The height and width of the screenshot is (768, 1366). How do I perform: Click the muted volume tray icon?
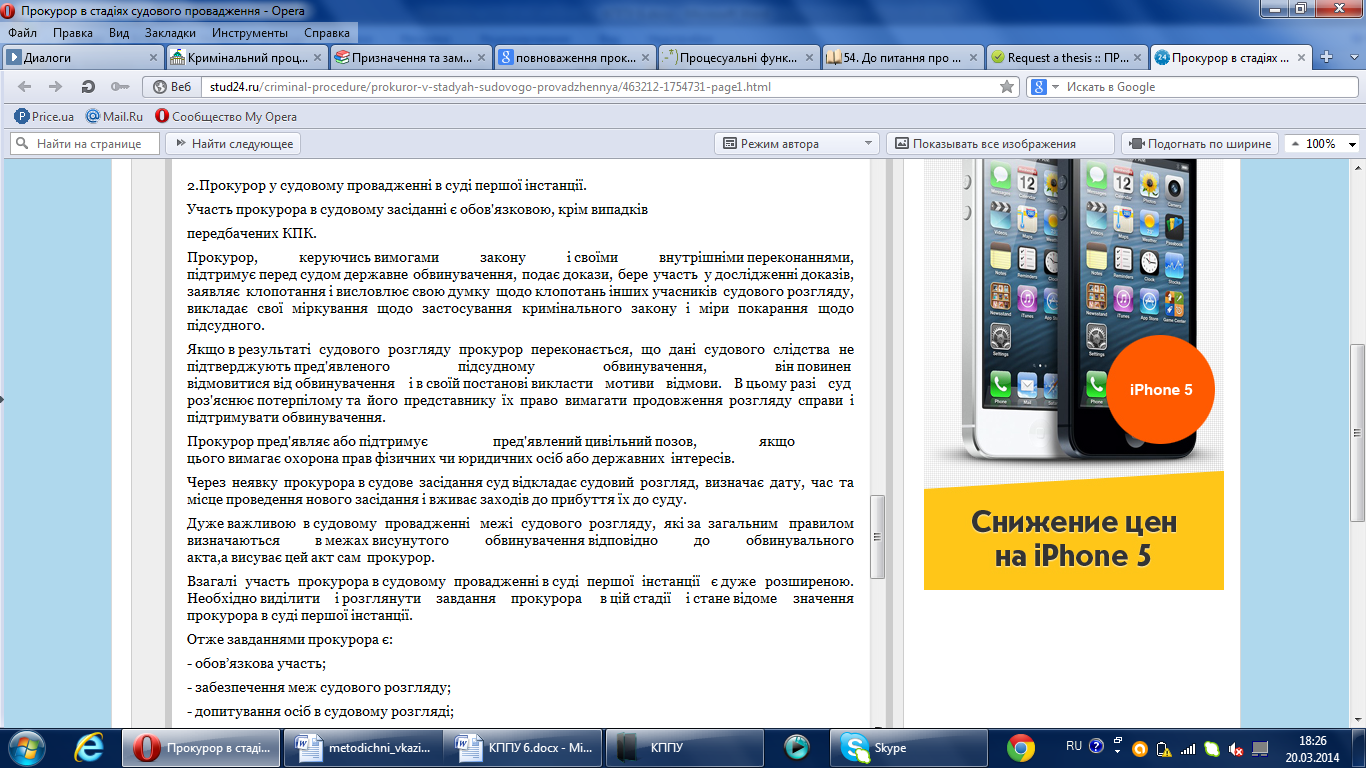pyautogui.click(x=1236, y=748)
